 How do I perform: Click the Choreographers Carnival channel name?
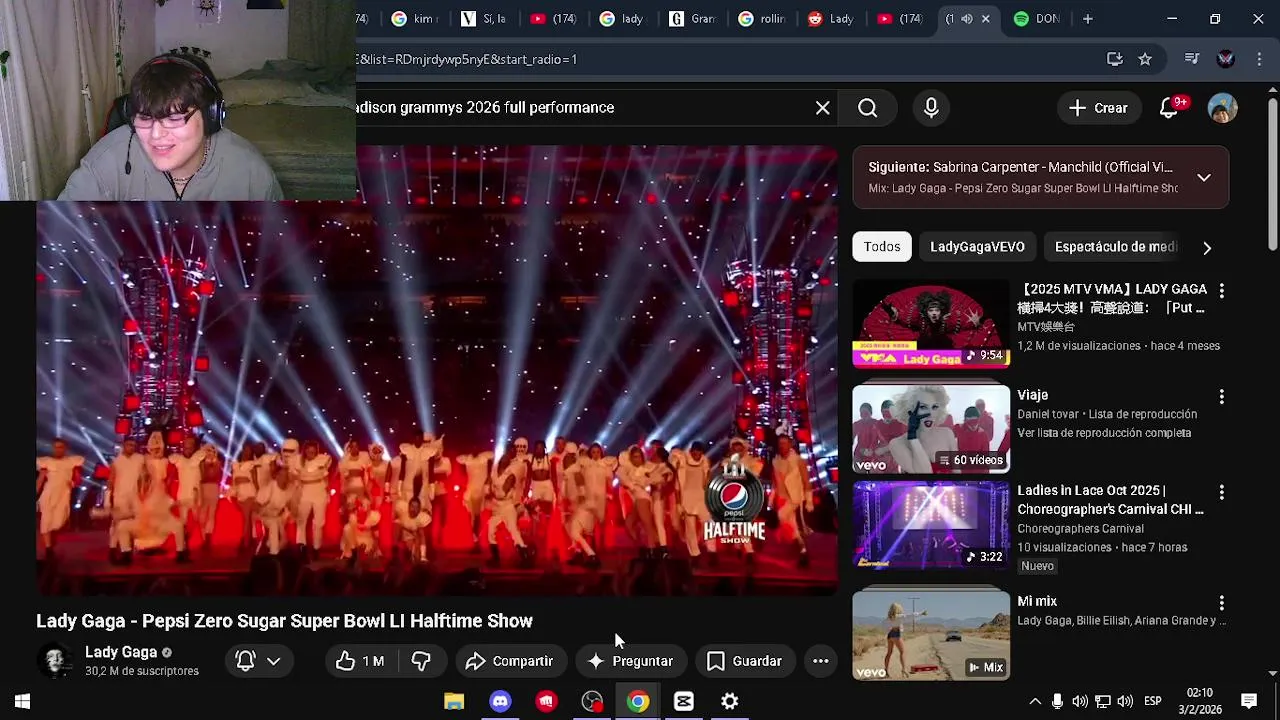1080,528
